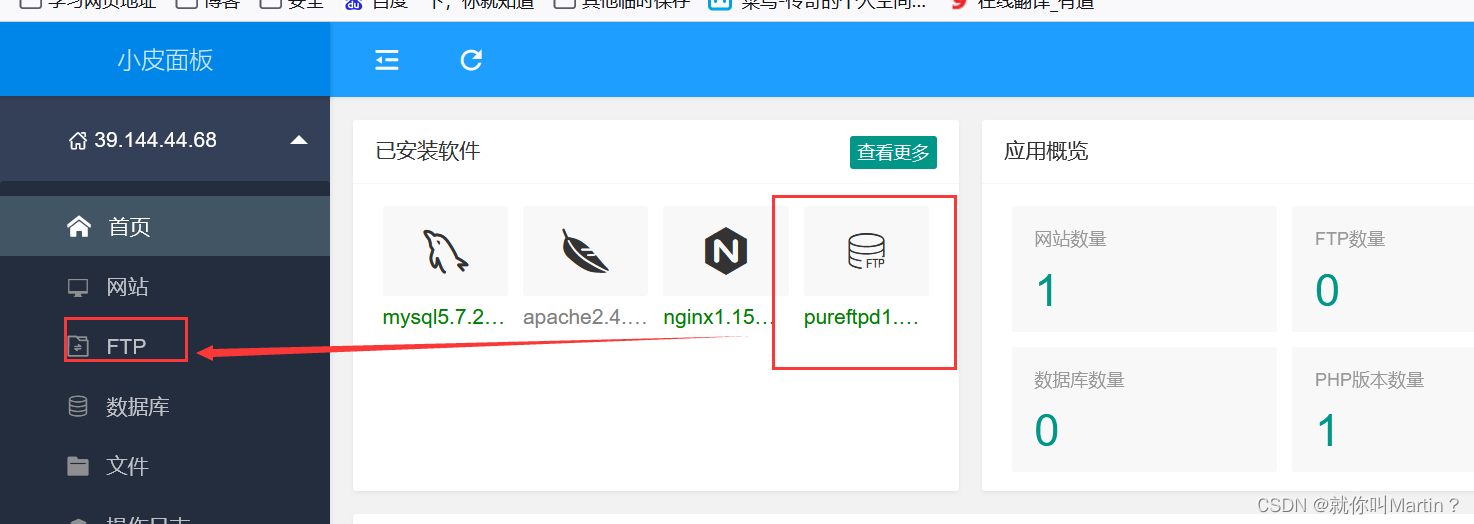1474x524 pixels.
Task: Collapse the 39.144.44.68 server menu arrow
Action: (299, 140)
